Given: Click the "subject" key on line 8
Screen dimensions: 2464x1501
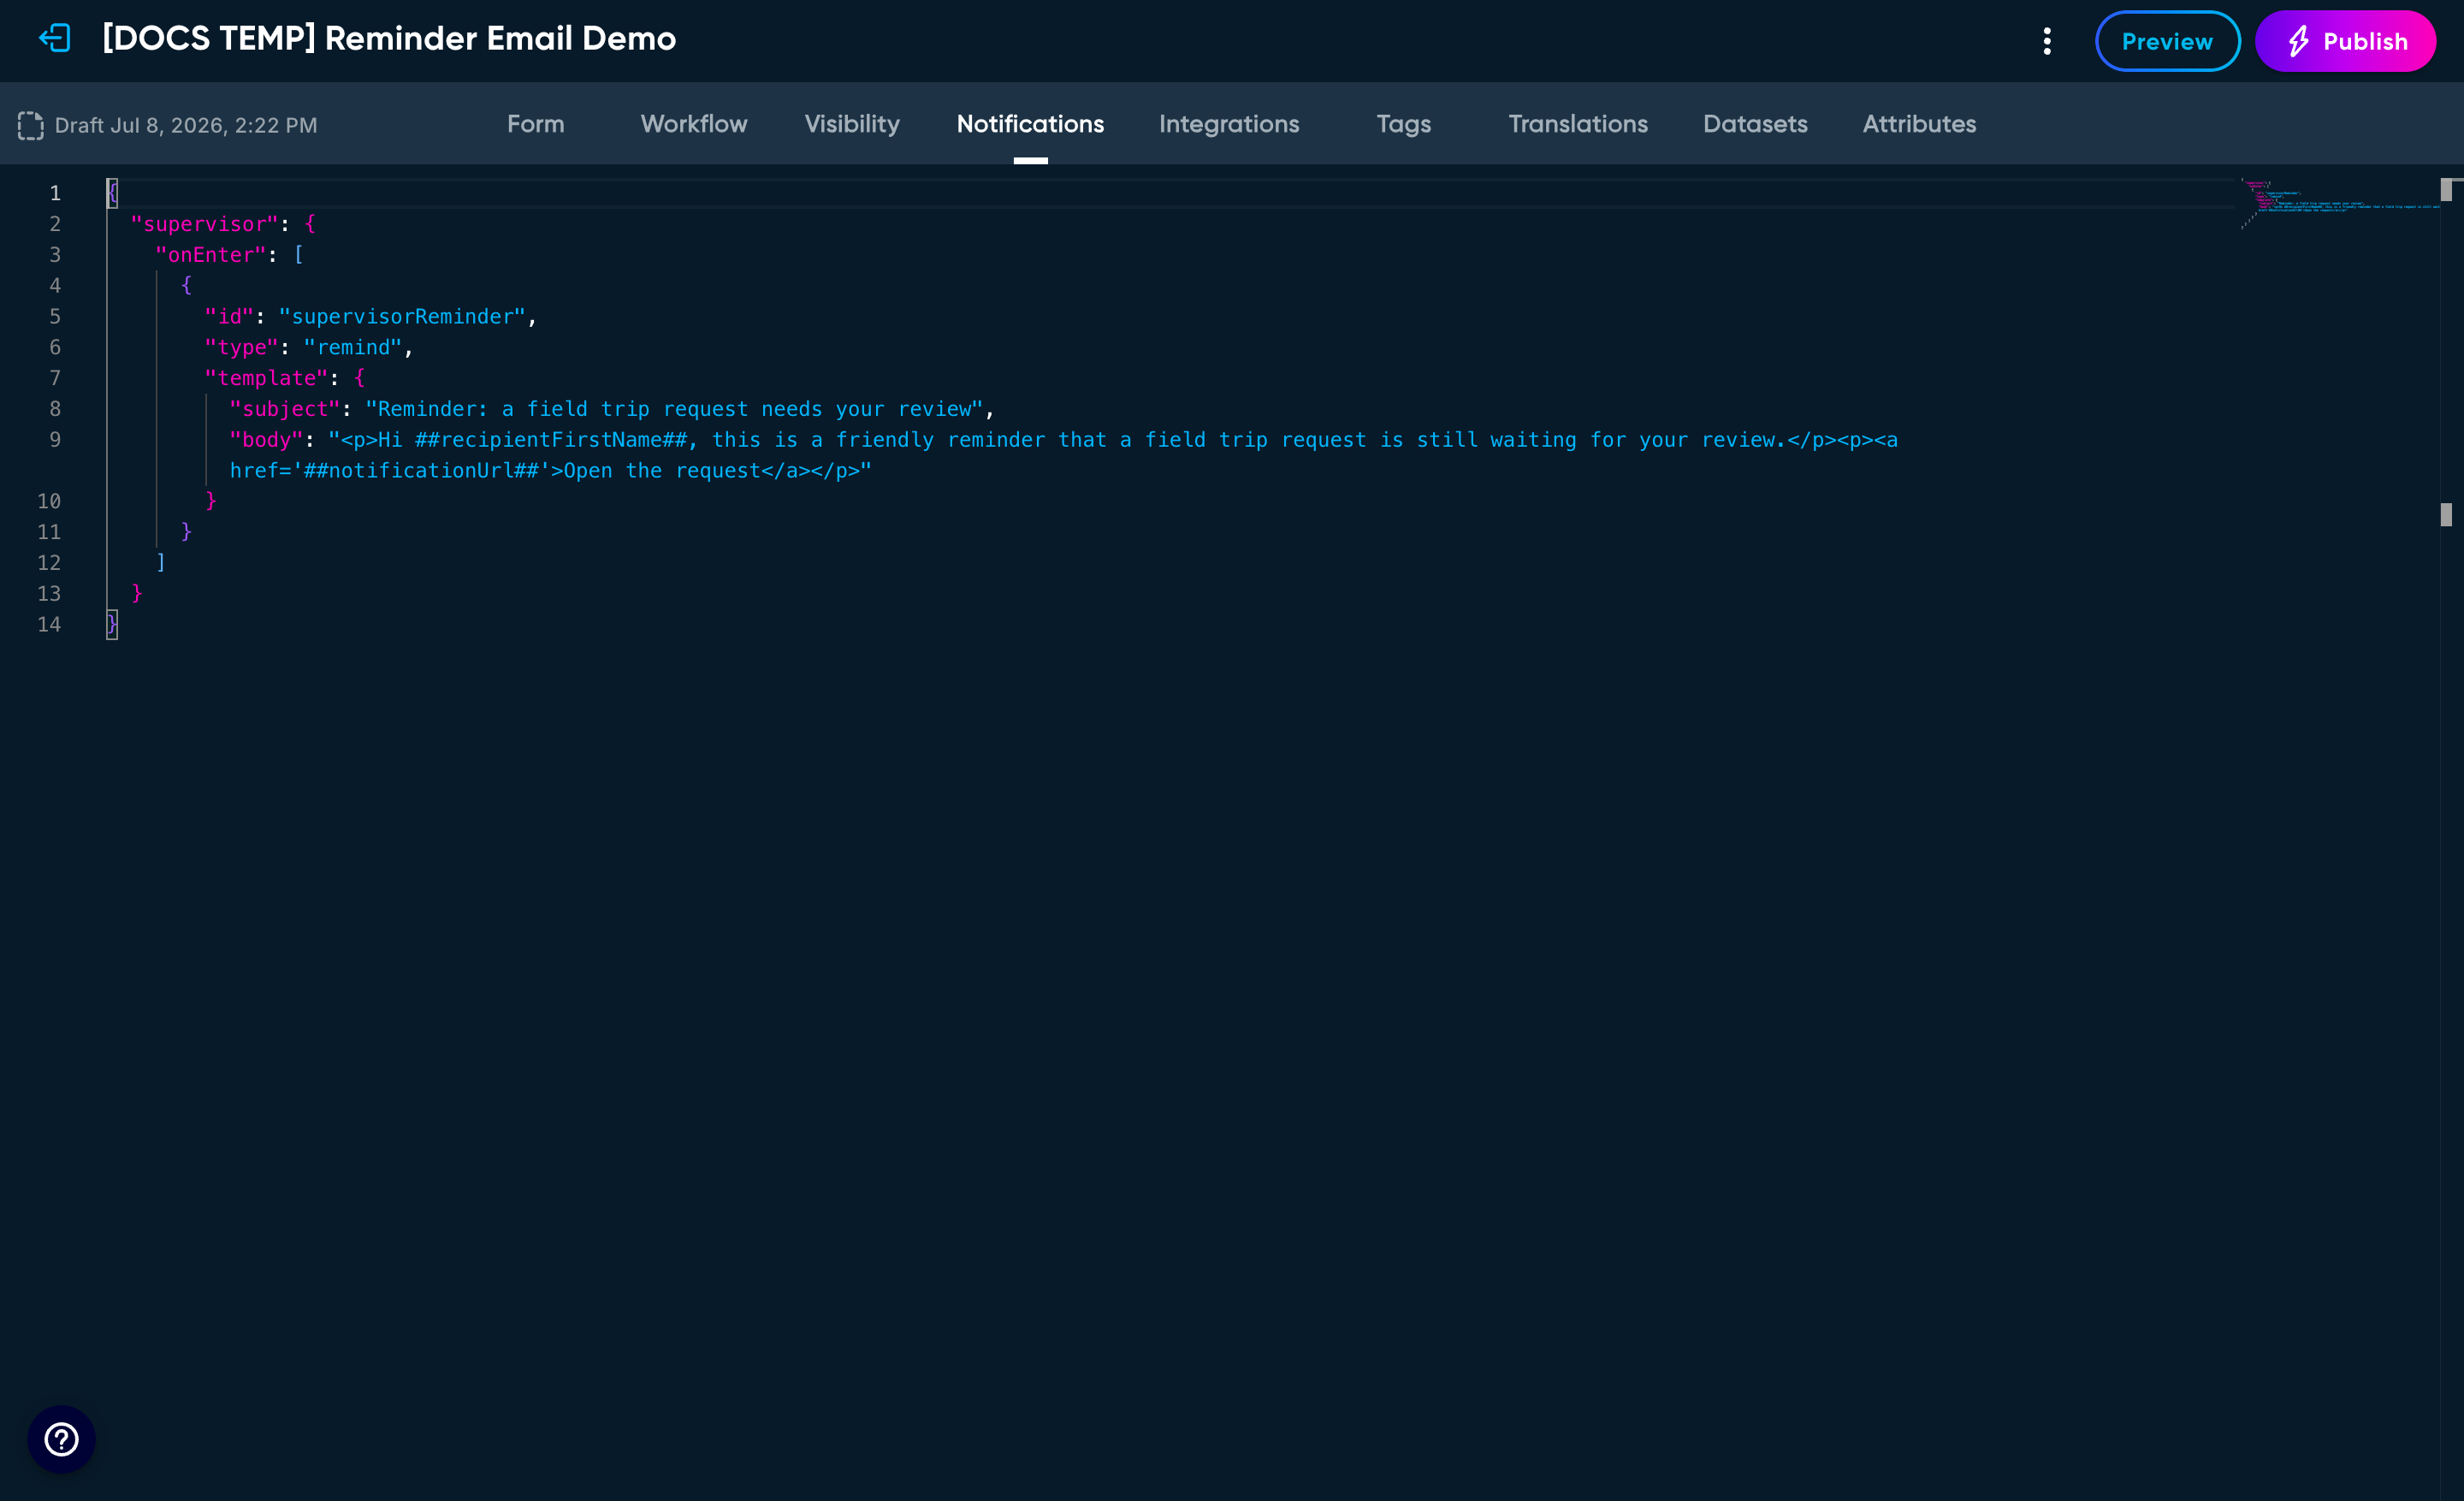Looking at the screenshot, I should coord(285,409).
